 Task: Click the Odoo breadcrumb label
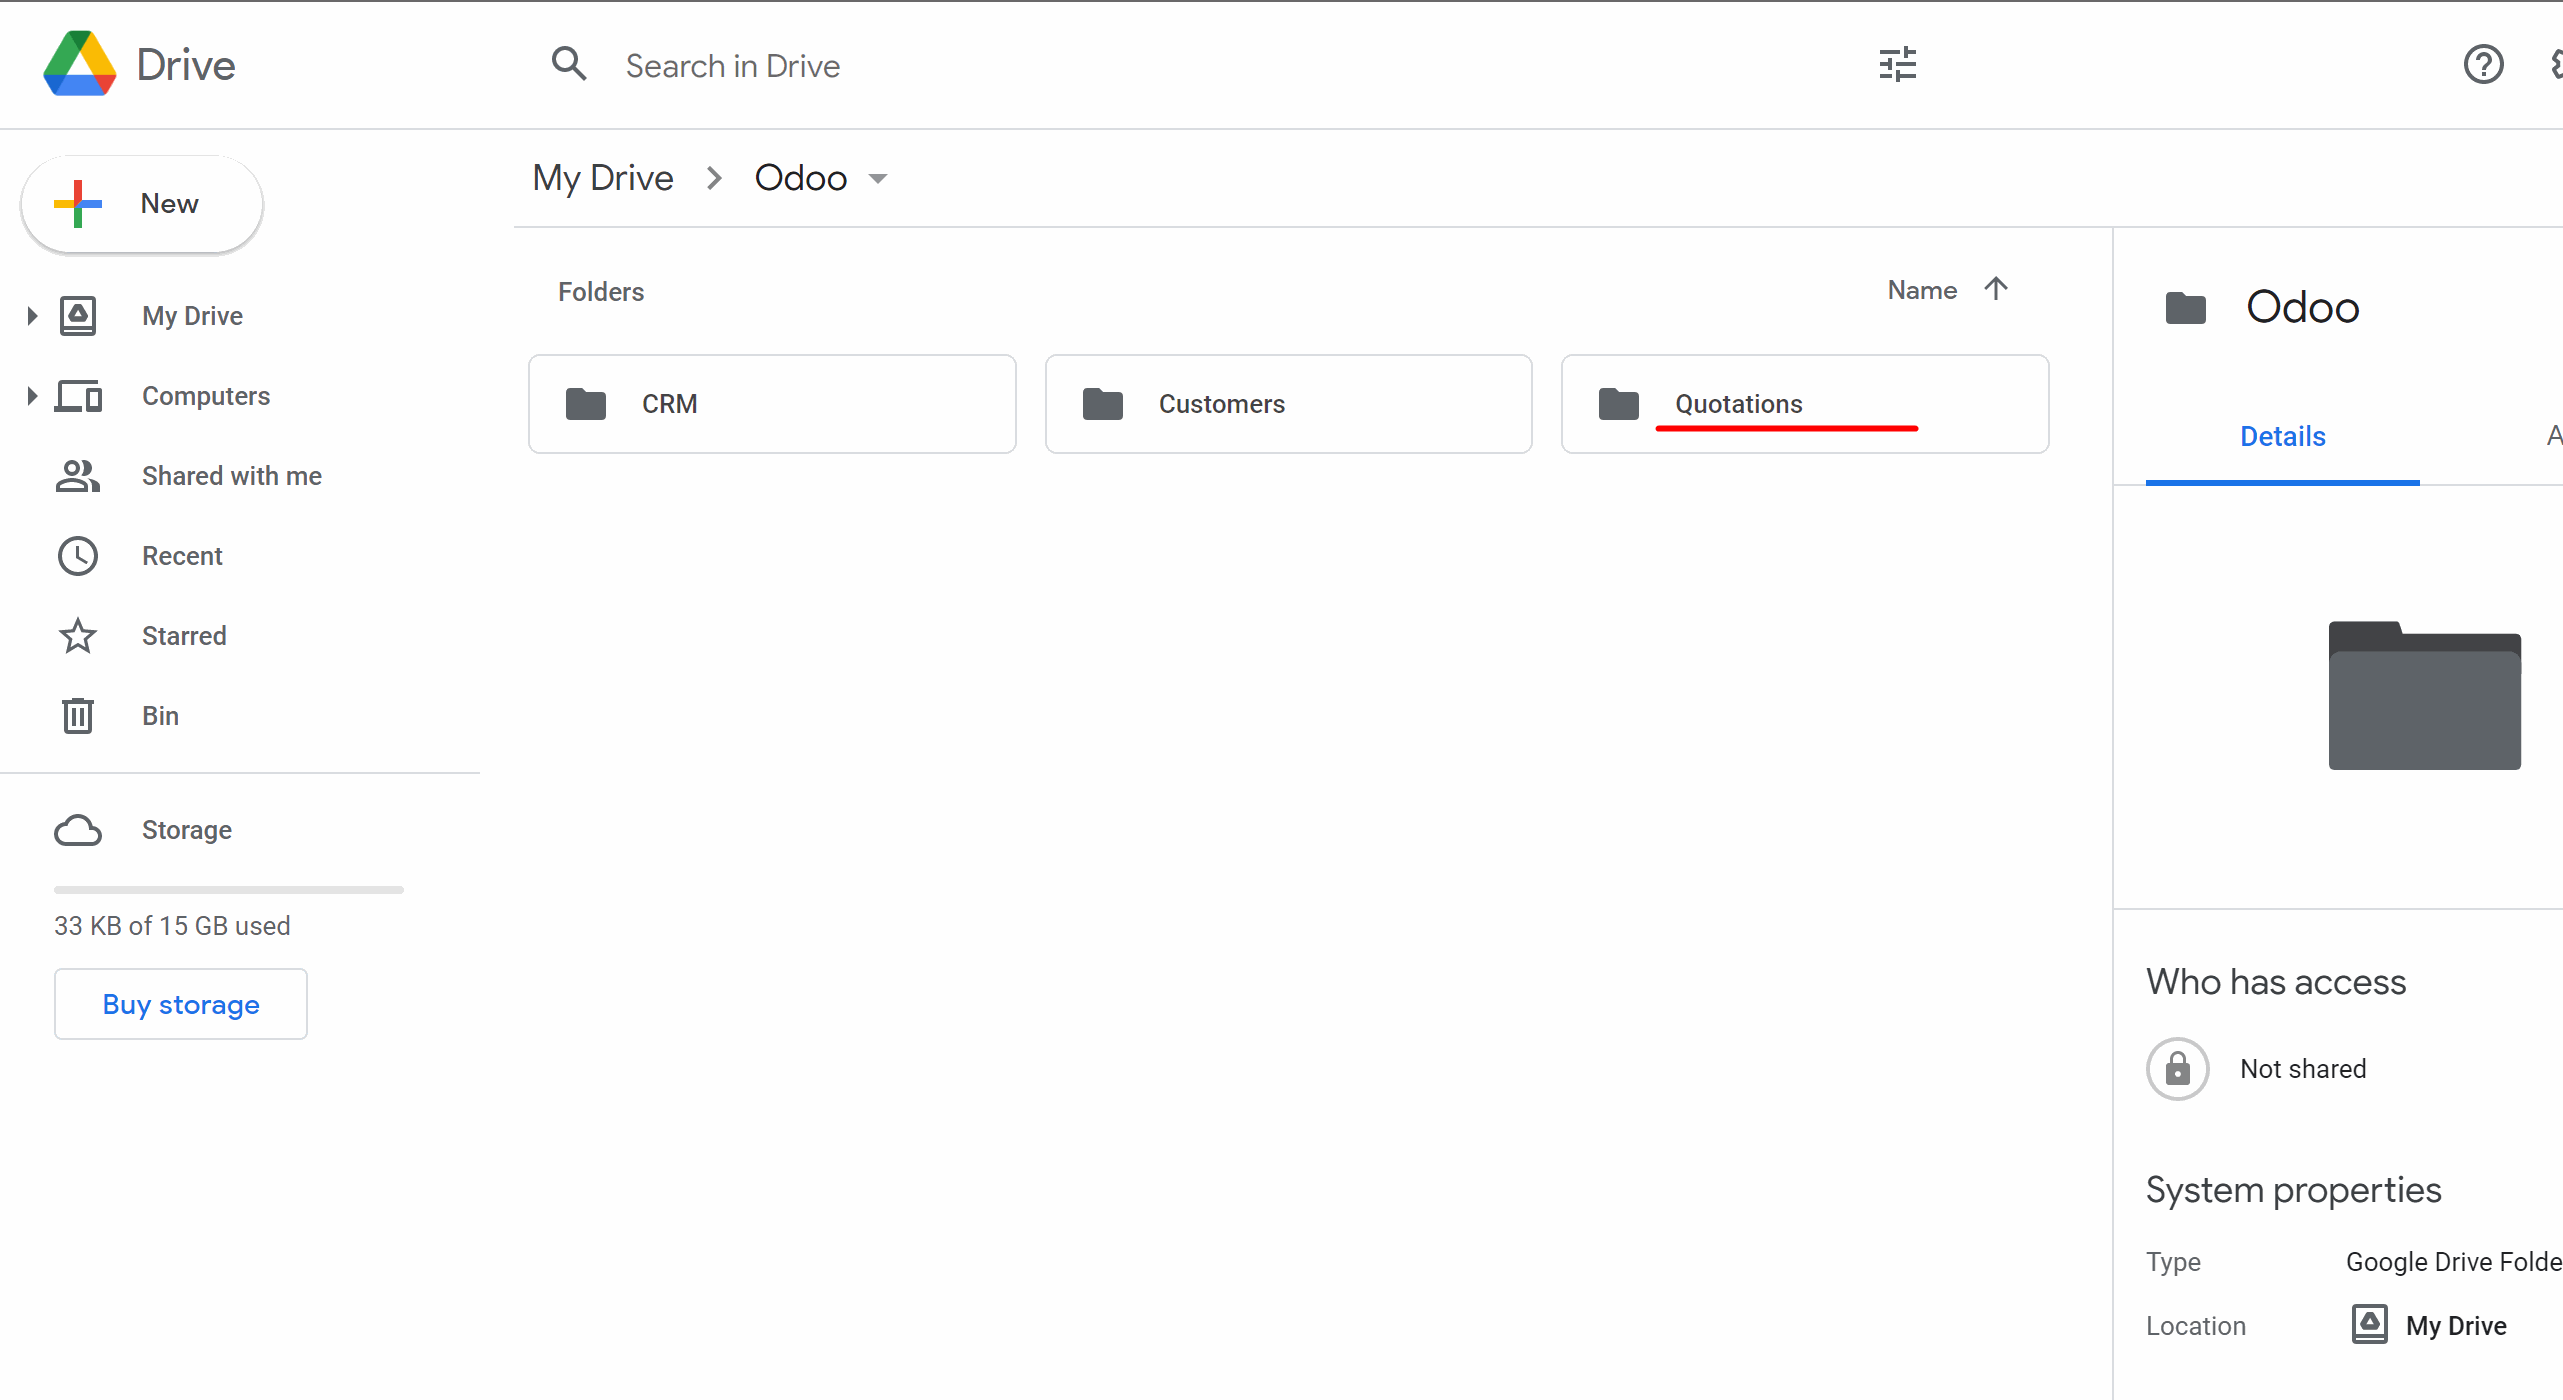[x=801, y=178]
